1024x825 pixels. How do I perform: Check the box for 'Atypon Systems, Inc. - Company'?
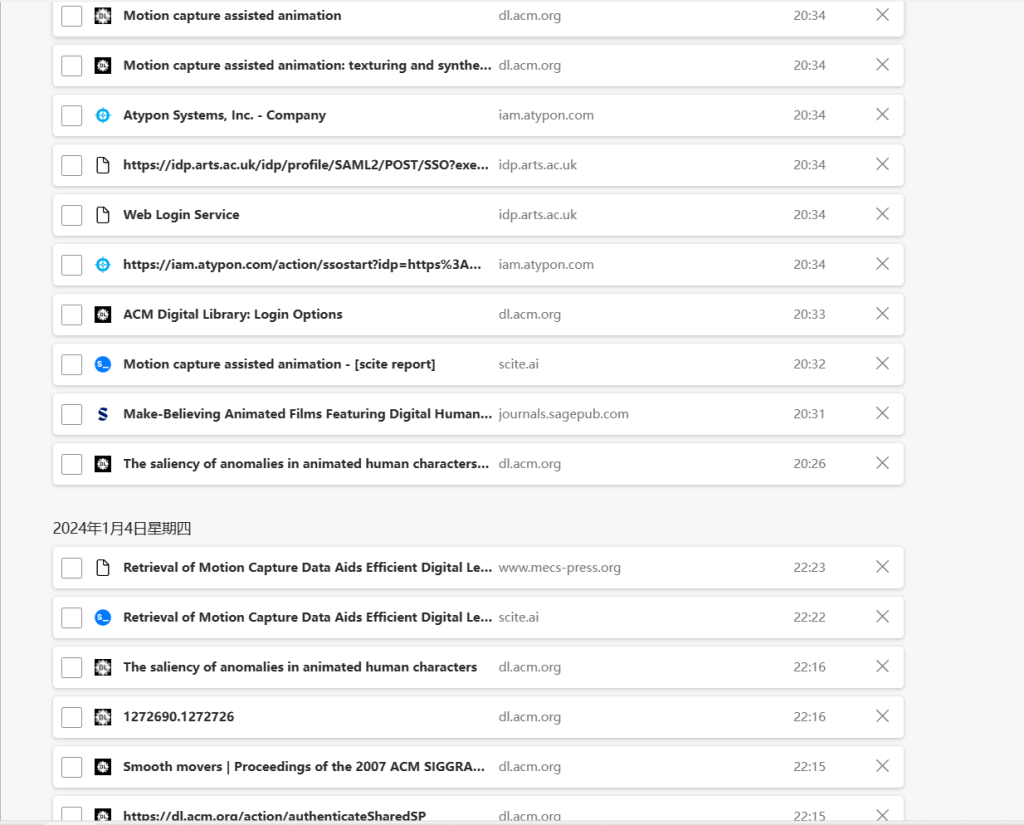pyautogui.click(x=72, y=116)
